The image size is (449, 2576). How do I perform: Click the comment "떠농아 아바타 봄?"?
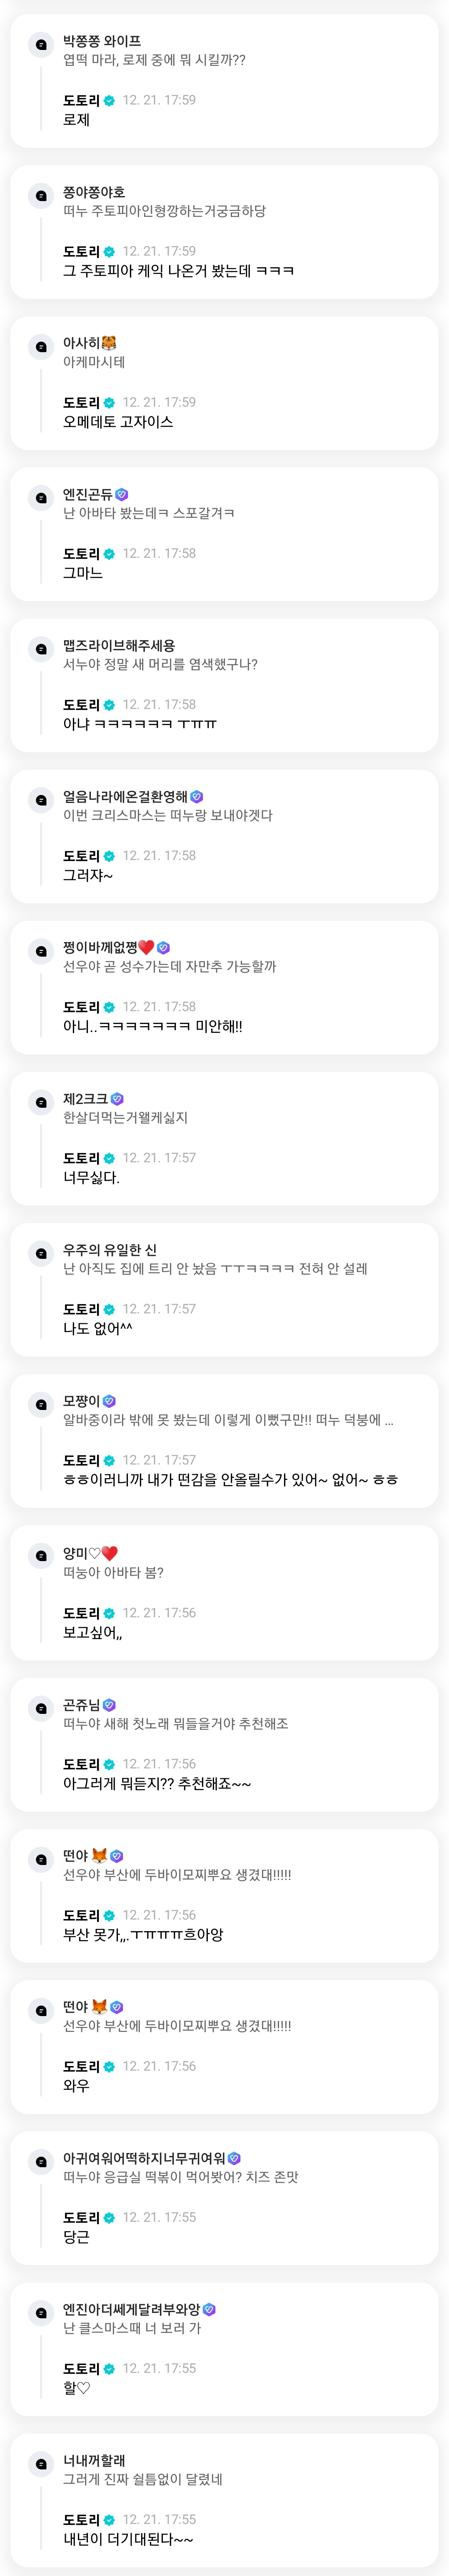coord(113,1572)
